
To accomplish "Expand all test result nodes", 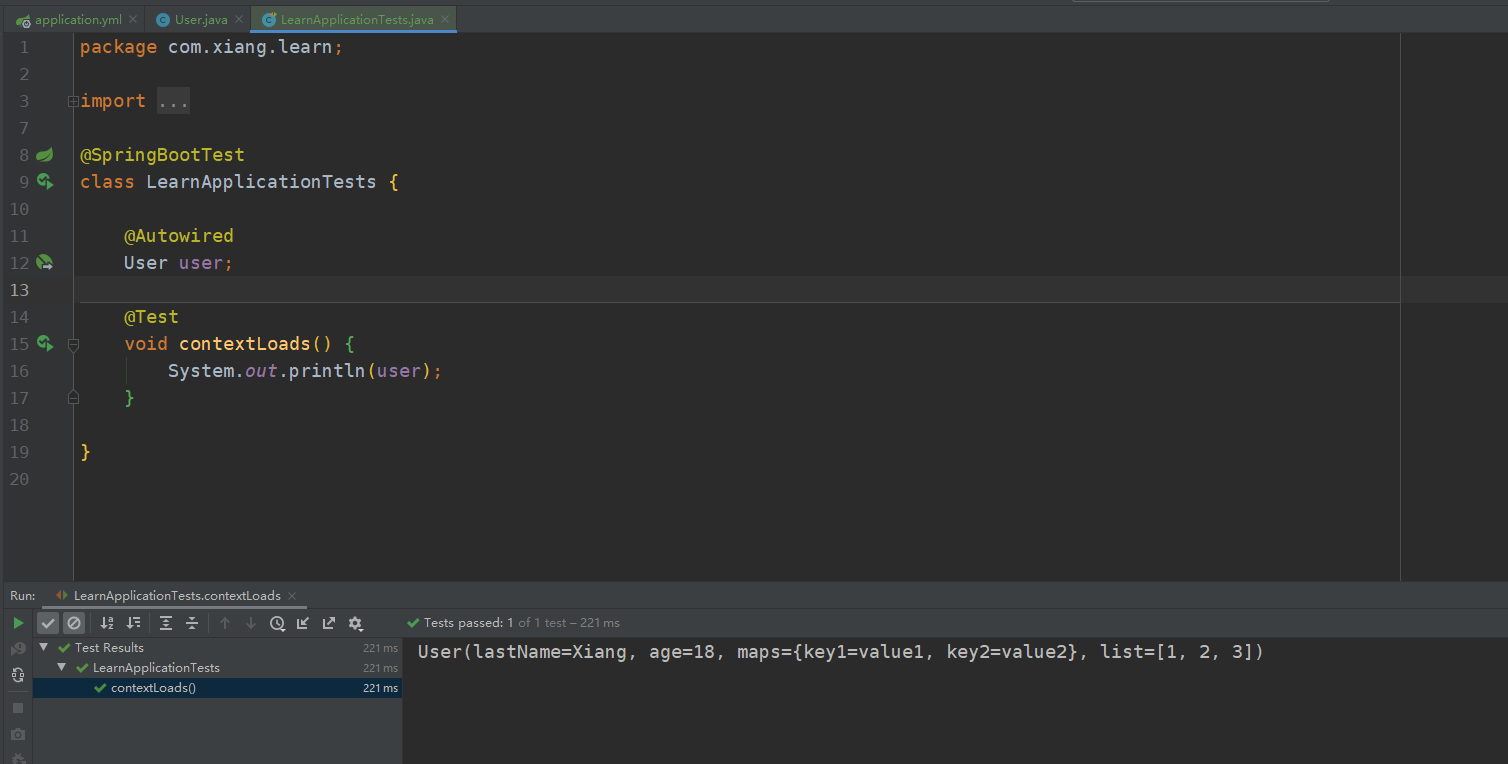I will click(166, 623).
